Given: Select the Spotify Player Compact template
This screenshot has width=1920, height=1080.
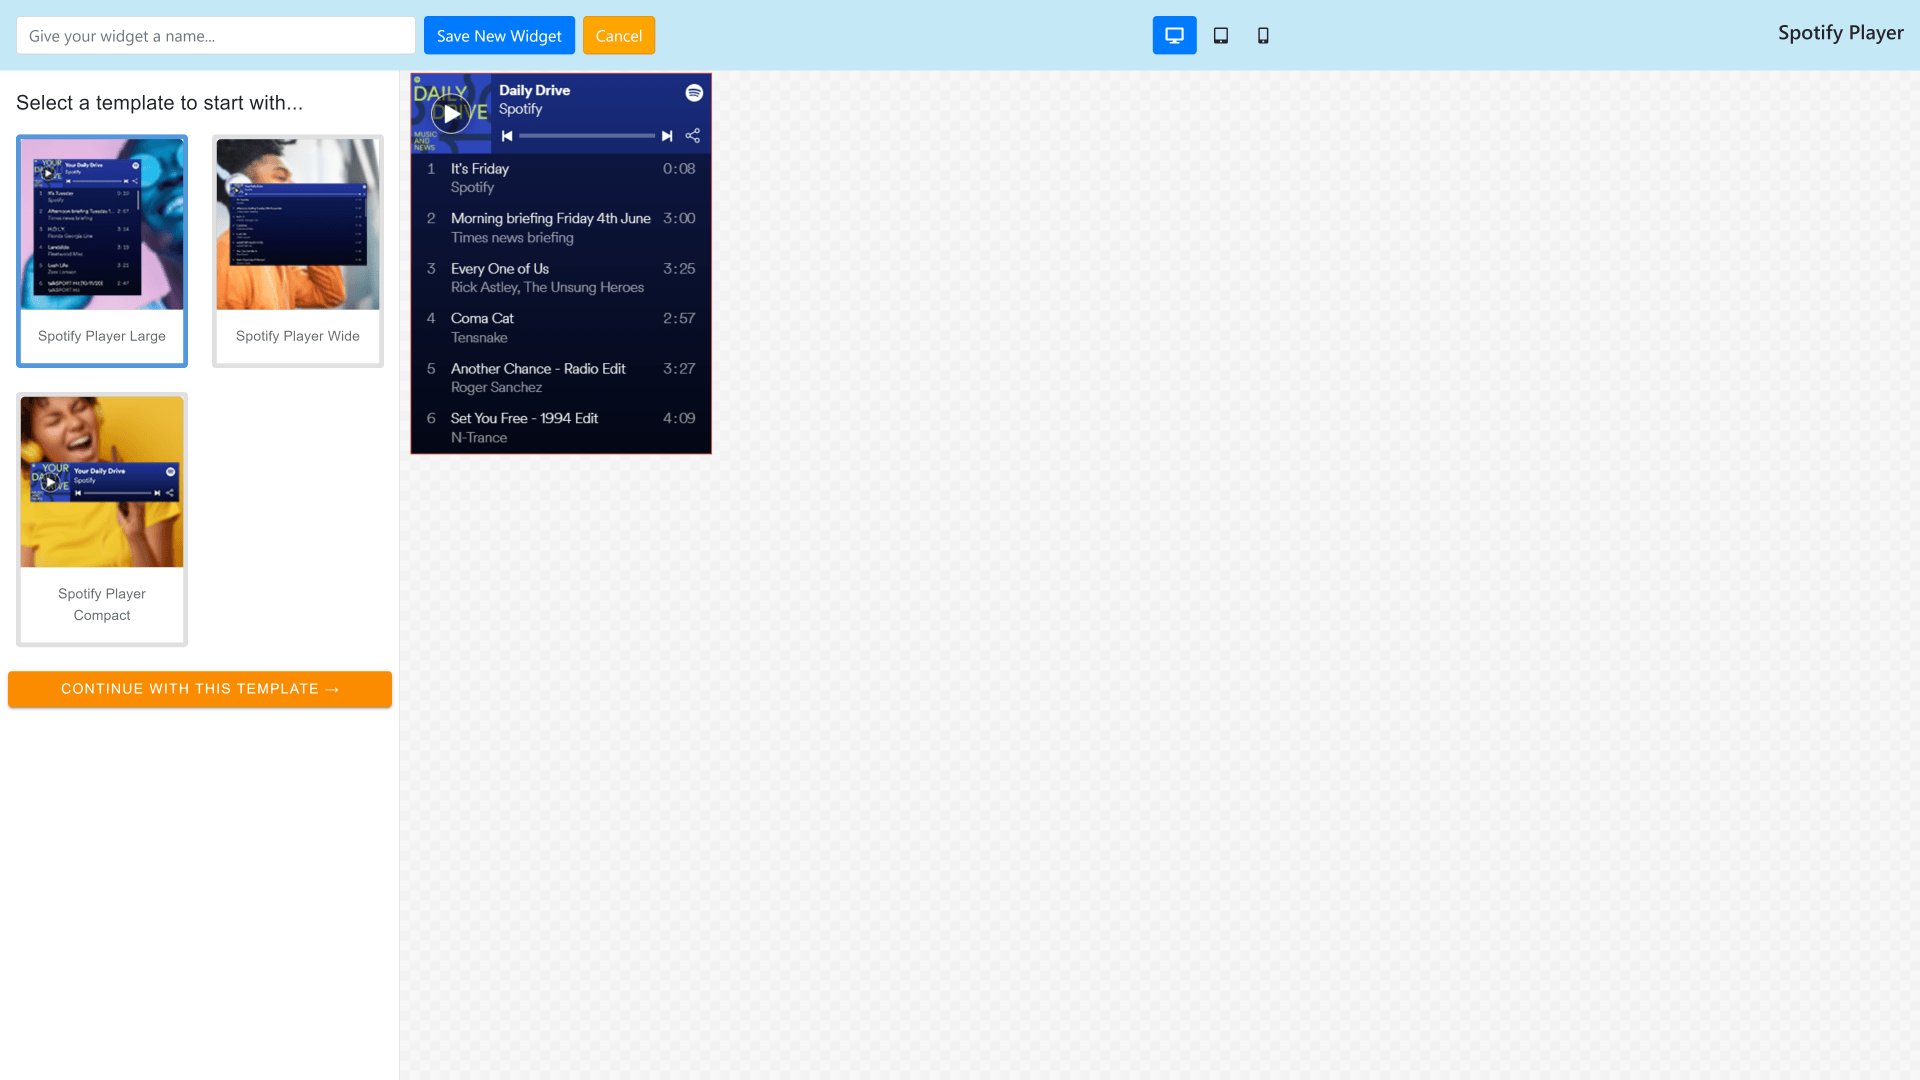Looking at the screenshot, I should [102, 519].
